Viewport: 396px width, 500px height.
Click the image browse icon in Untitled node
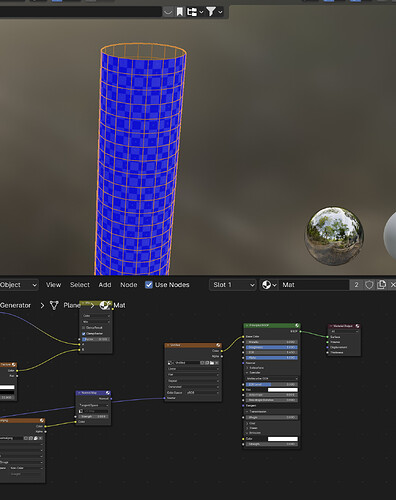pos(170,363)
